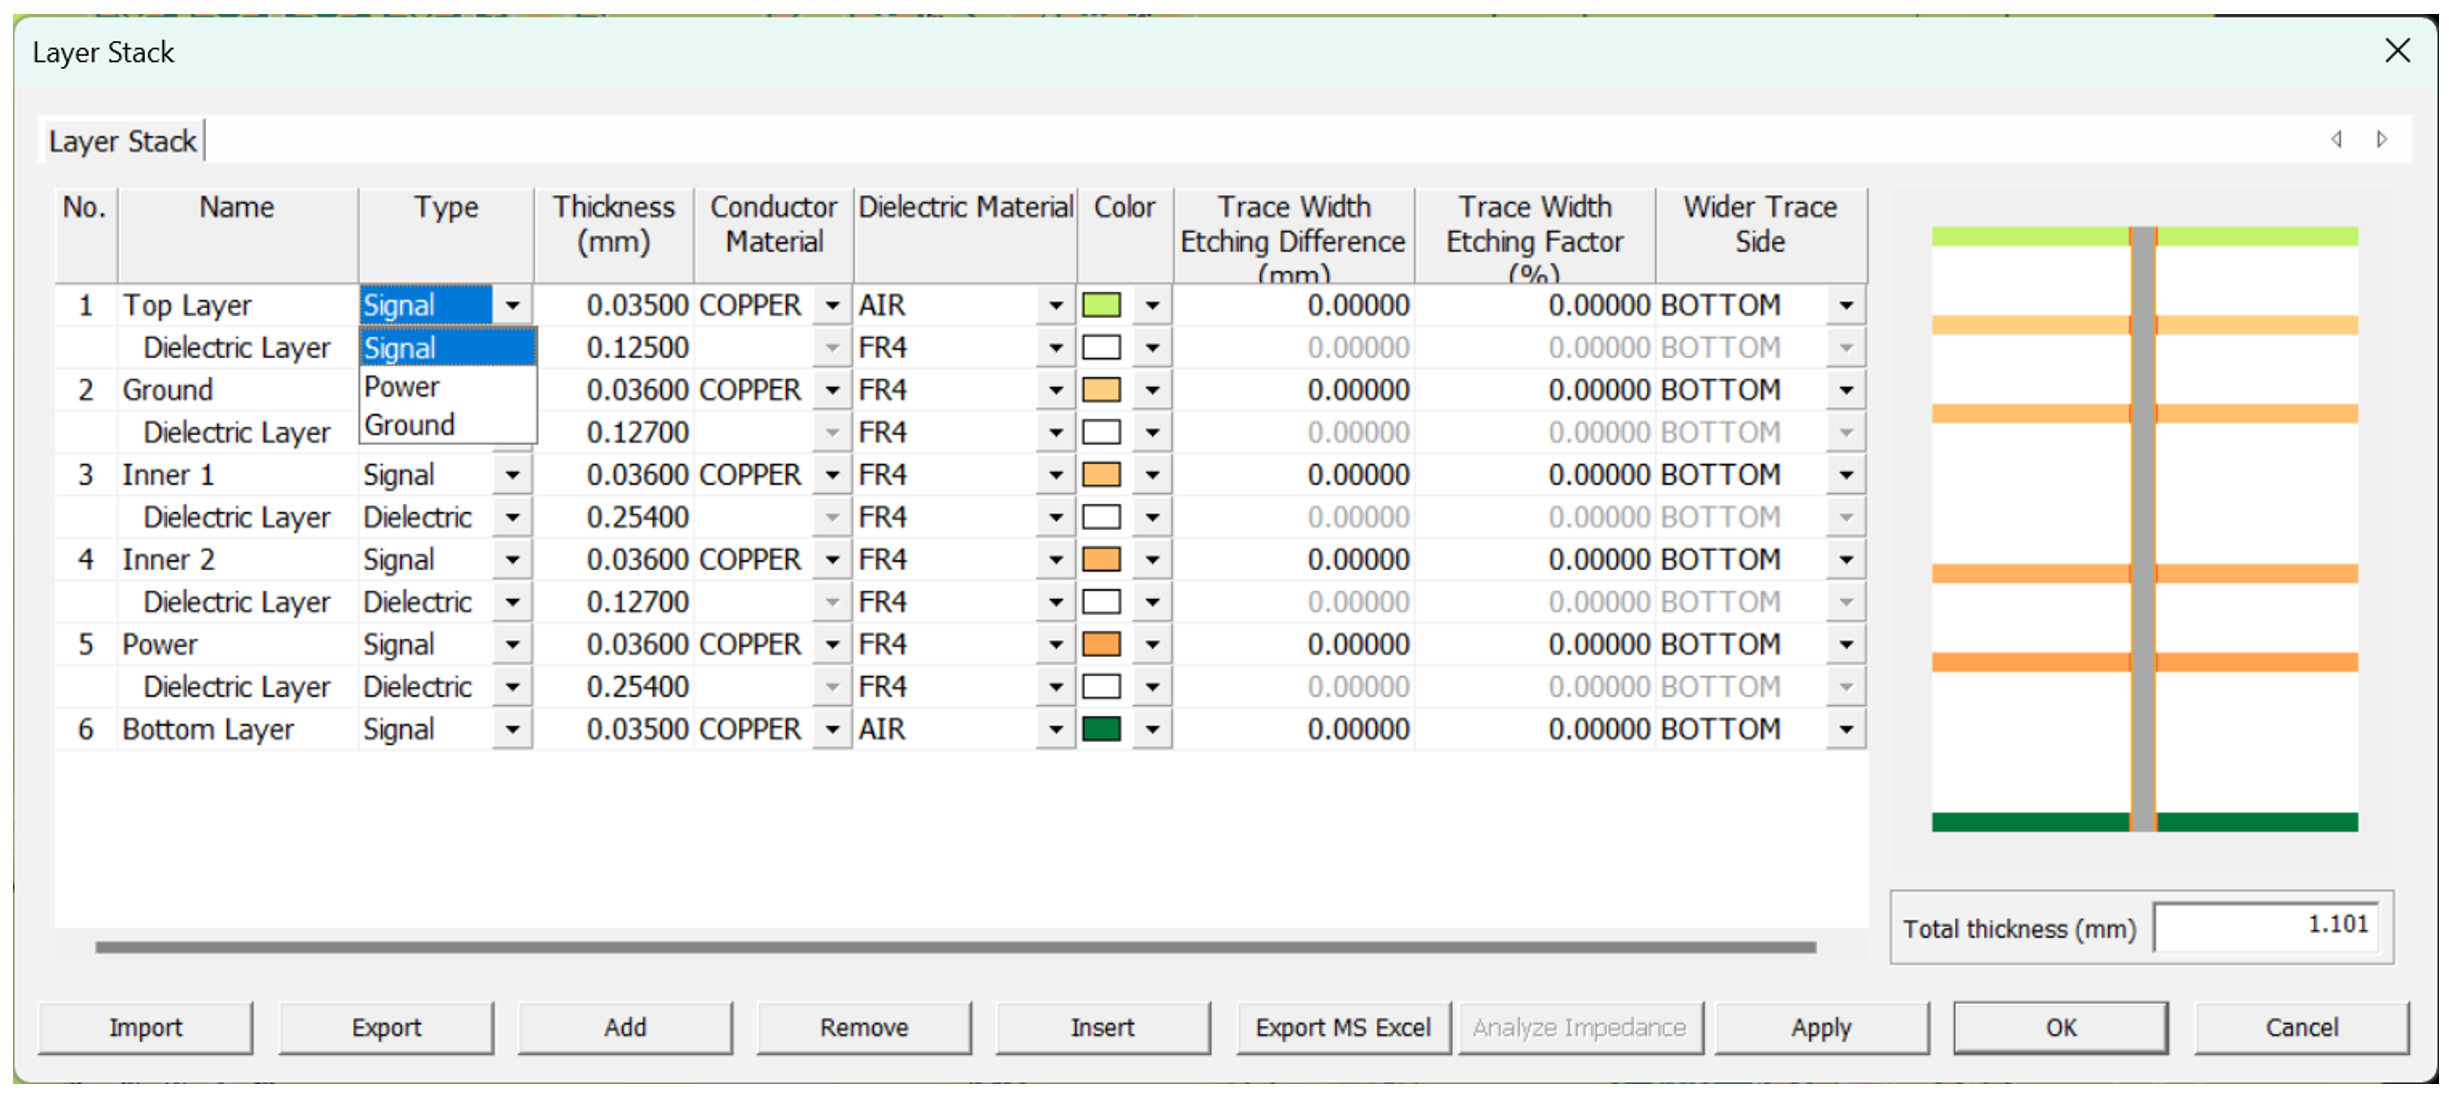
Task: Choose Power from the open Type list
Action: click(x=402, y=387)
